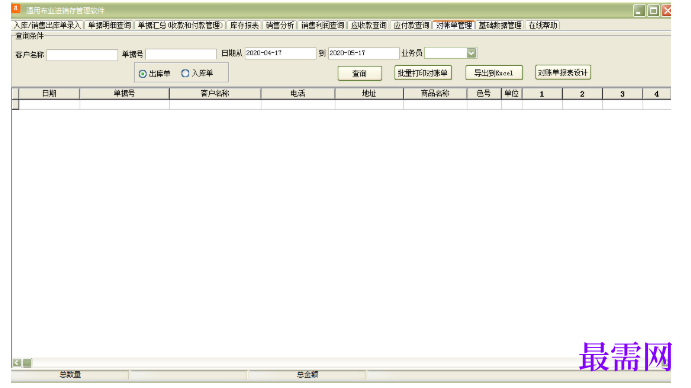The height and width of the screenshot is (388, 691).
Task: Click the 地址 column header
Action: pos(369,93)
